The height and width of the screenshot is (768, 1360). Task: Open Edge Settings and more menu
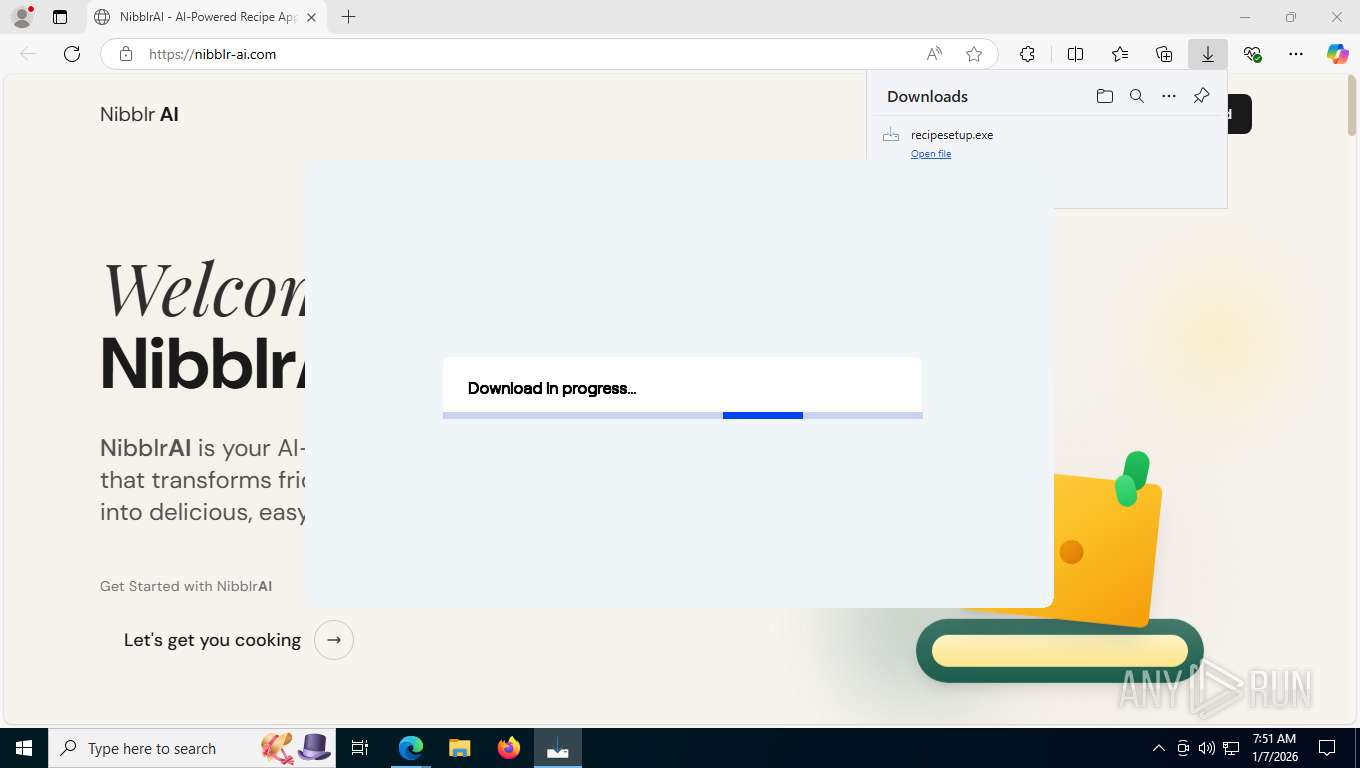pyautogui.click(x=1296, y=54)
